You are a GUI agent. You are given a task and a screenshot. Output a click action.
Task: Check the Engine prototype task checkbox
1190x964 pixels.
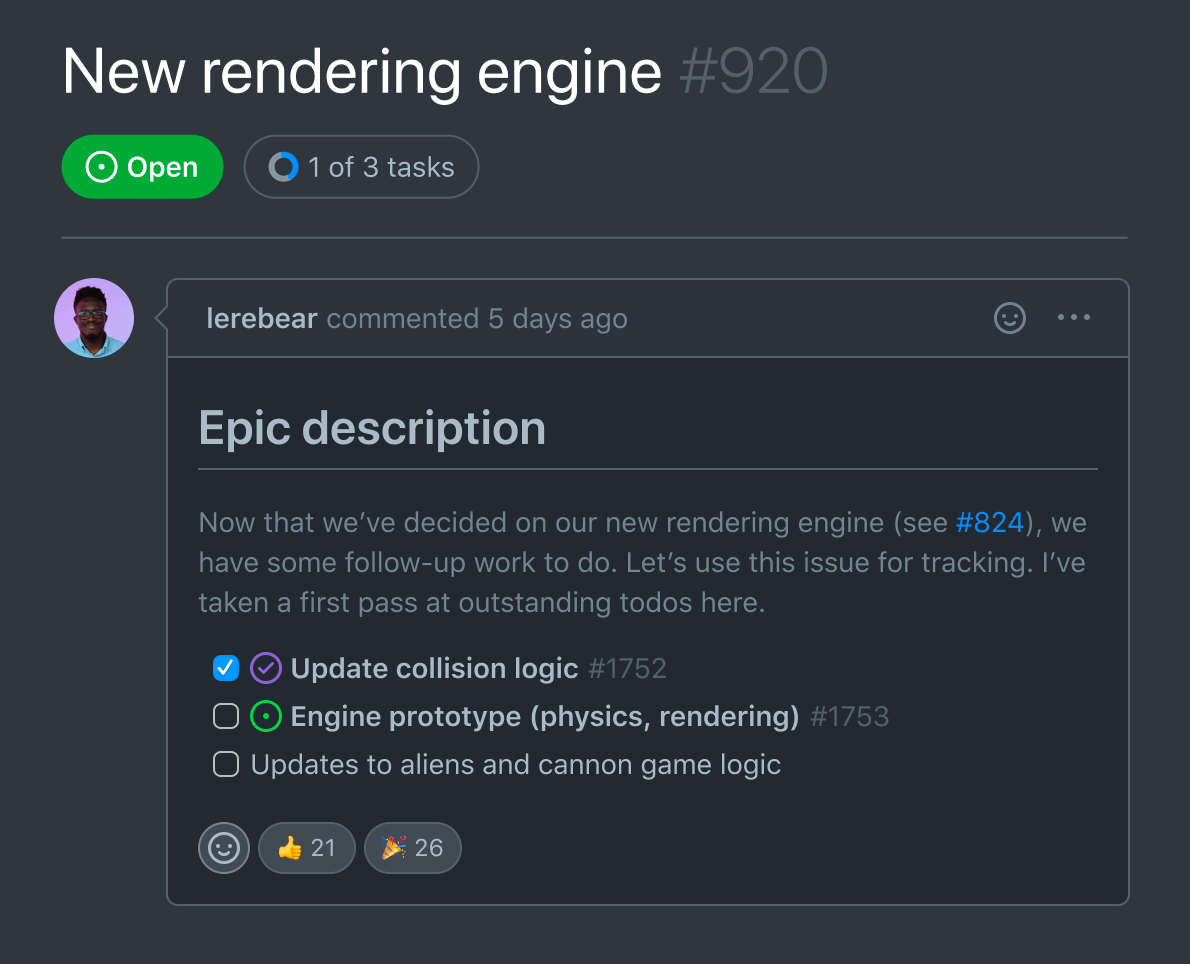226,716
